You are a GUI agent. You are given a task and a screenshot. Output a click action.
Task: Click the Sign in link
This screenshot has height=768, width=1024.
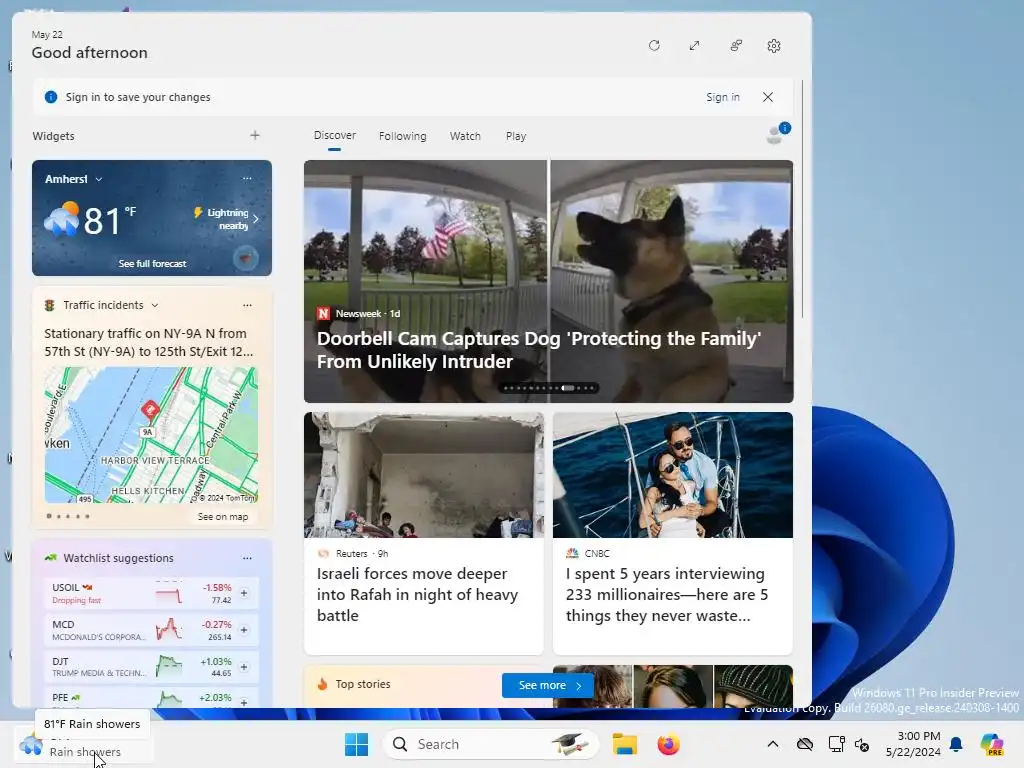pyautogui.click(x=723, y=97)
